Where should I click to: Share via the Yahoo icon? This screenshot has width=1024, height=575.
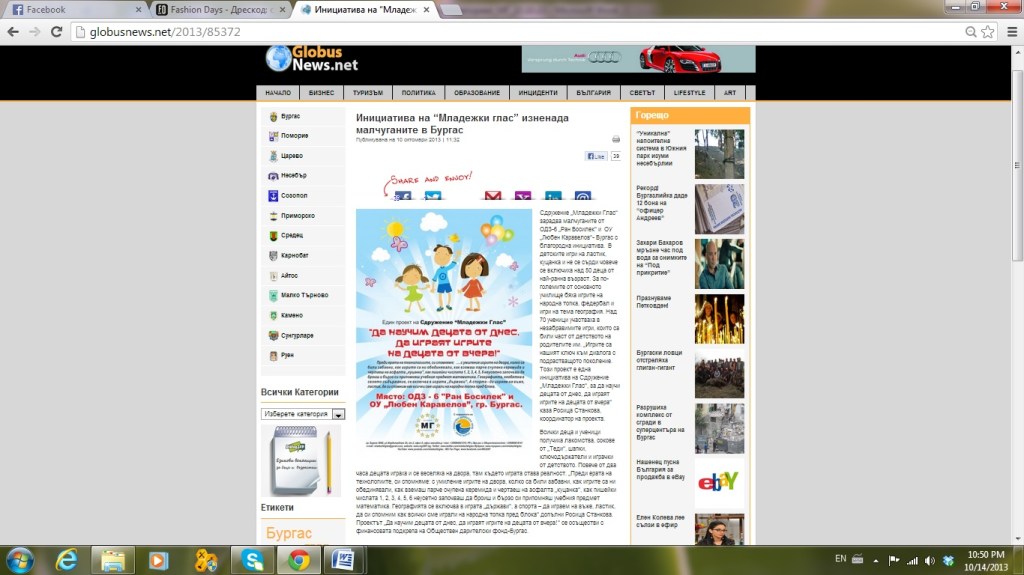[523, 197]
